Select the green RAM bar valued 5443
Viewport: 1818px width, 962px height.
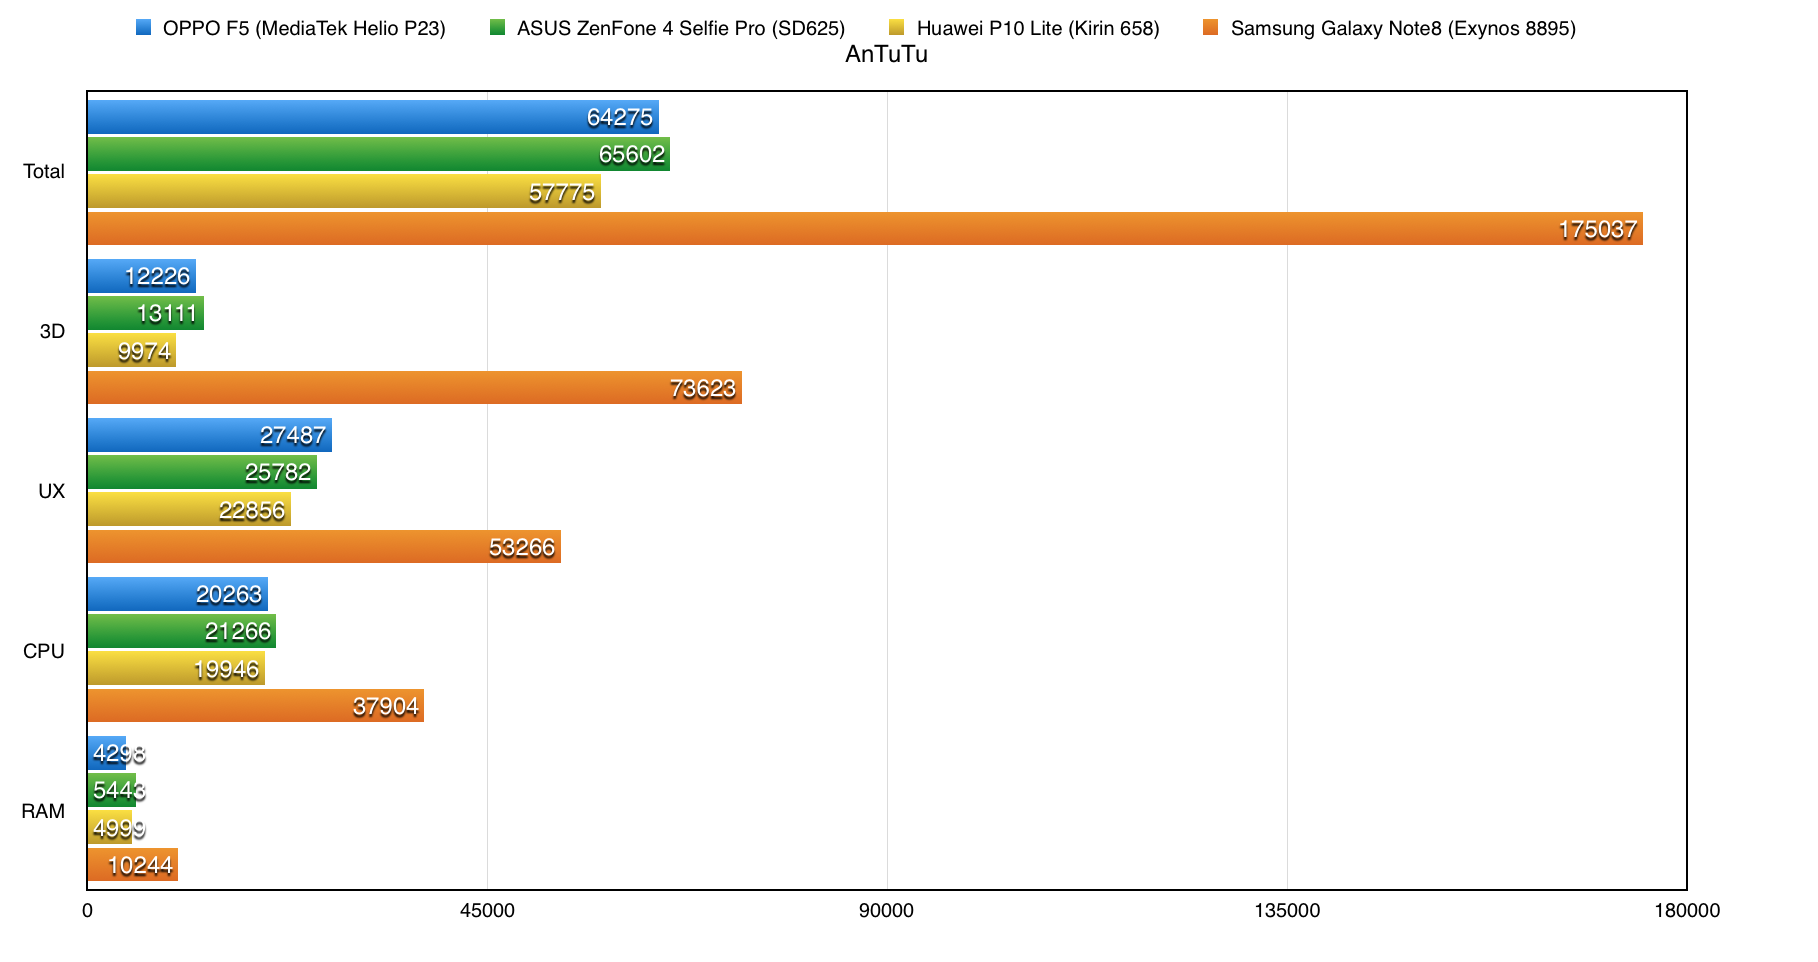pyautogui.click(x=112, y=790)
